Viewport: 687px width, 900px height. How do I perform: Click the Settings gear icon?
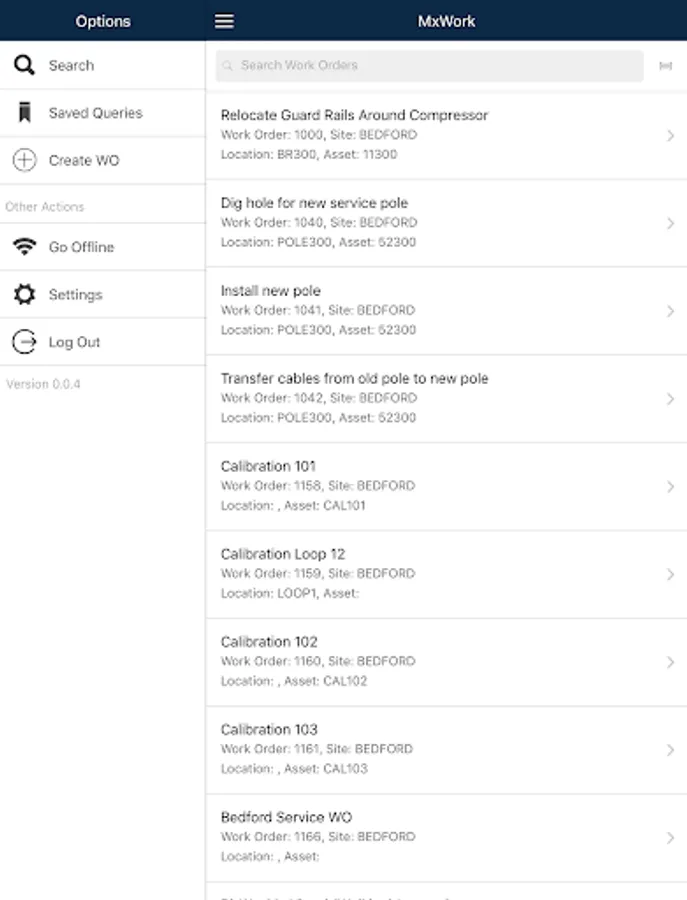[24, 294]
